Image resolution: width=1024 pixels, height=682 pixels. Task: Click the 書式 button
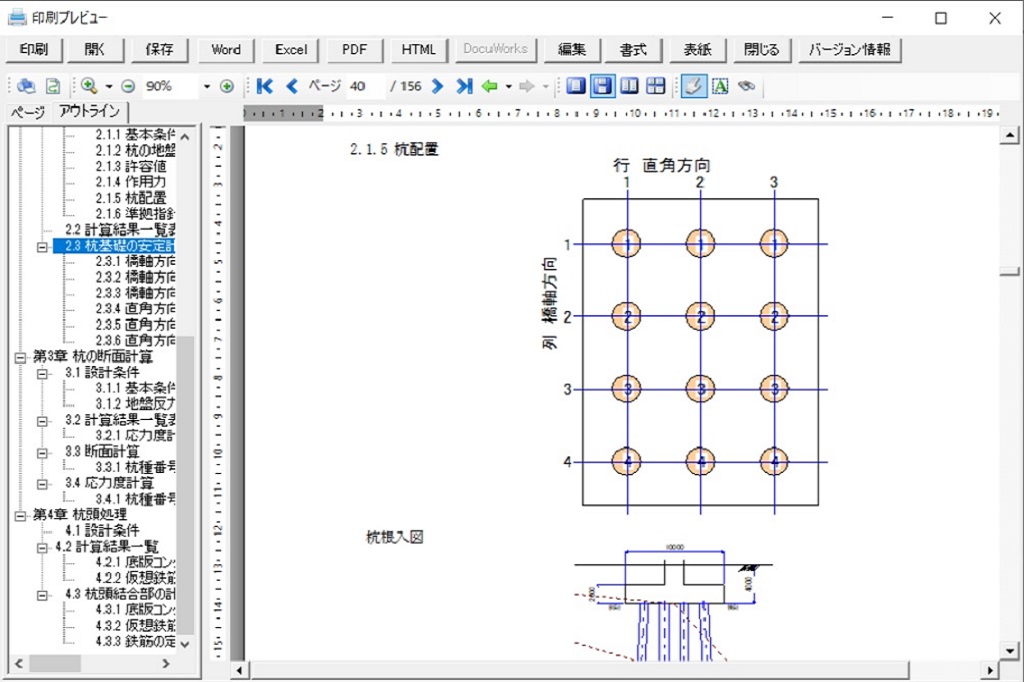(633, 50)
